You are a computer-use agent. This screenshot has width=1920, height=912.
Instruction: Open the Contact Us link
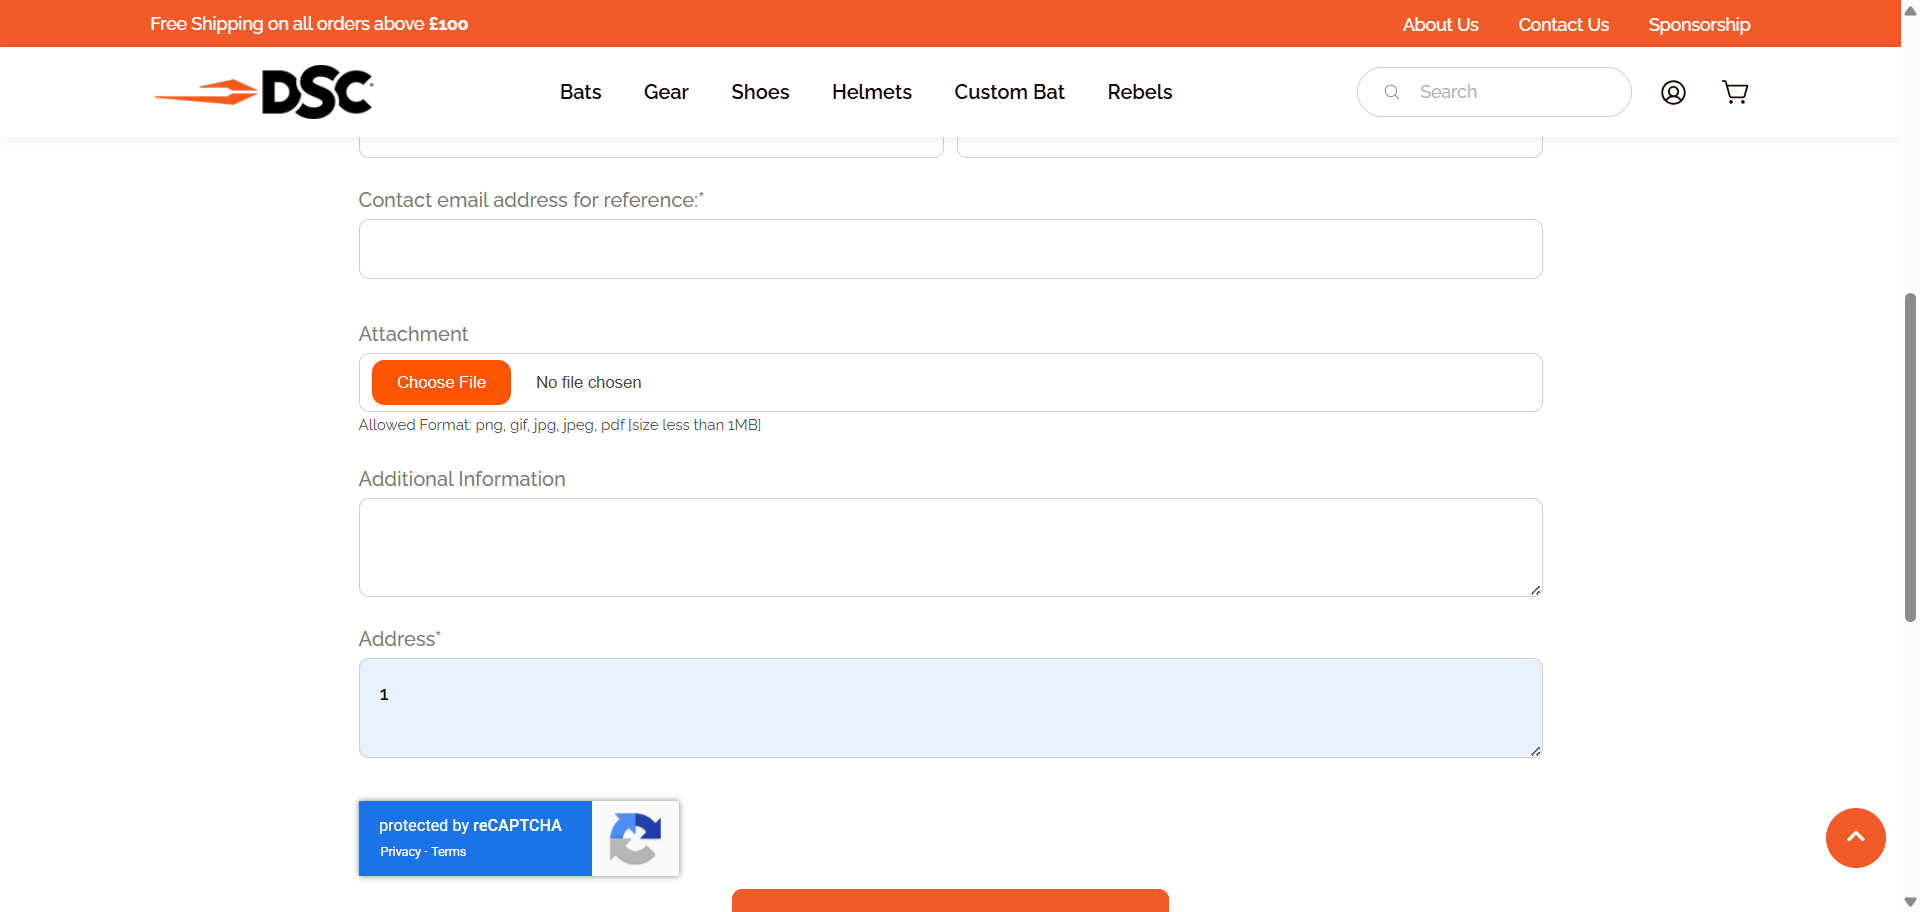(x=1563, y=24)
